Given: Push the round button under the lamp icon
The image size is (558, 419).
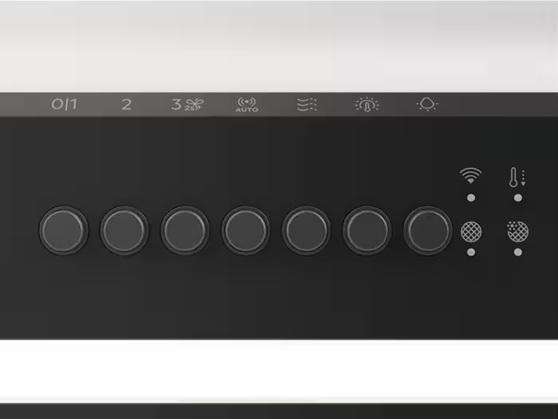Looking at the screenshot, I should tap(427, 230).
